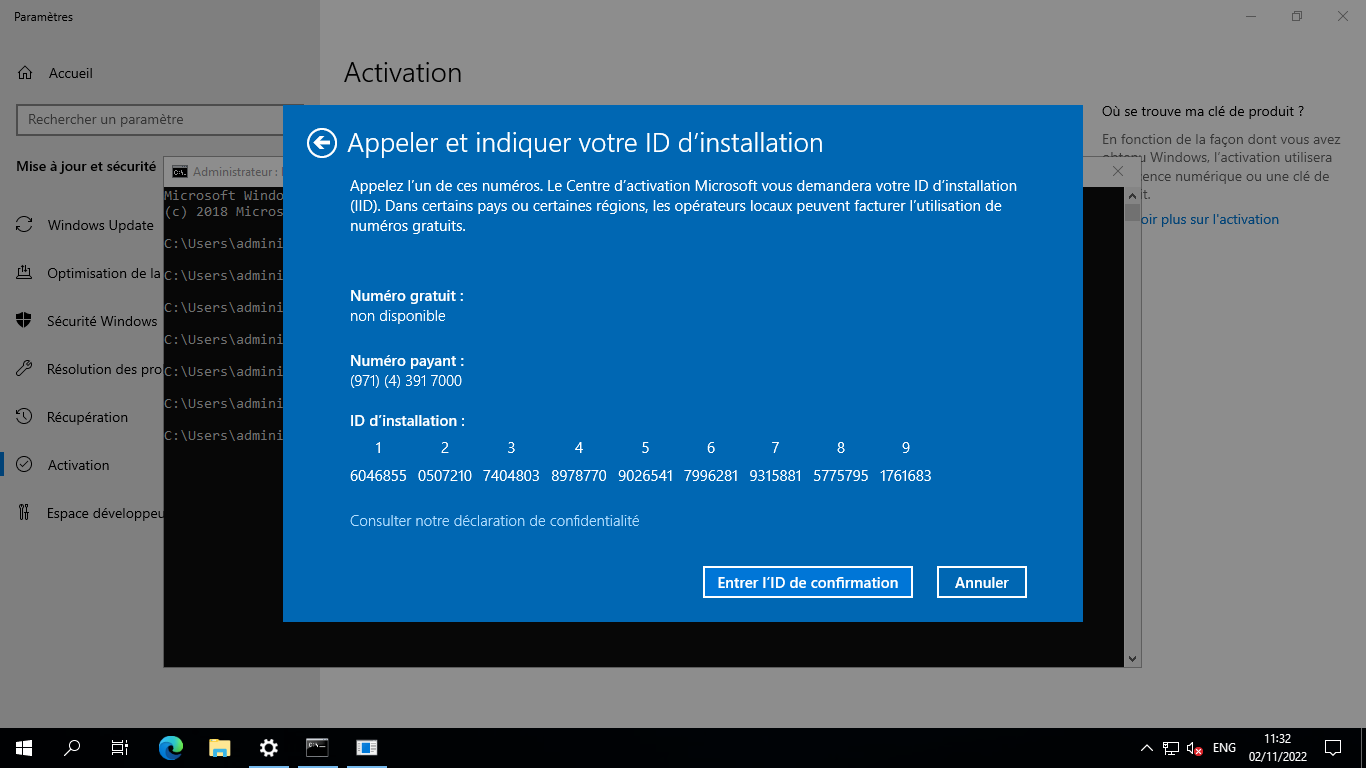
Task: Open the Windows Start menu
Action: [x=24, y=747]
